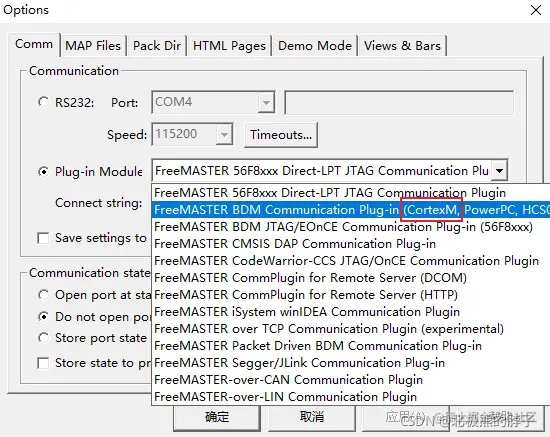Choose FreeMASTER-over-LIN Communication Plugin
Viewport: 550px width, 437px height.
click(351, 397)
